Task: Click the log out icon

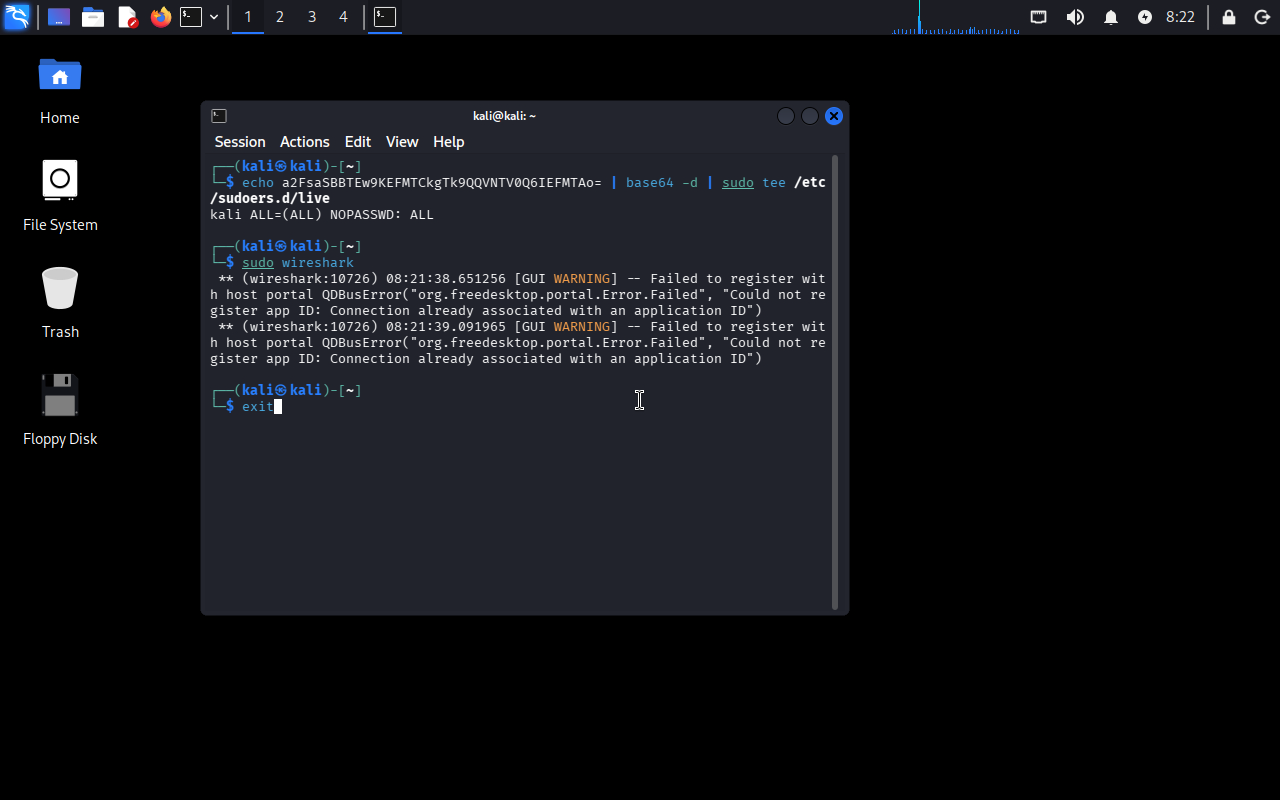Action: (1262, 17)
